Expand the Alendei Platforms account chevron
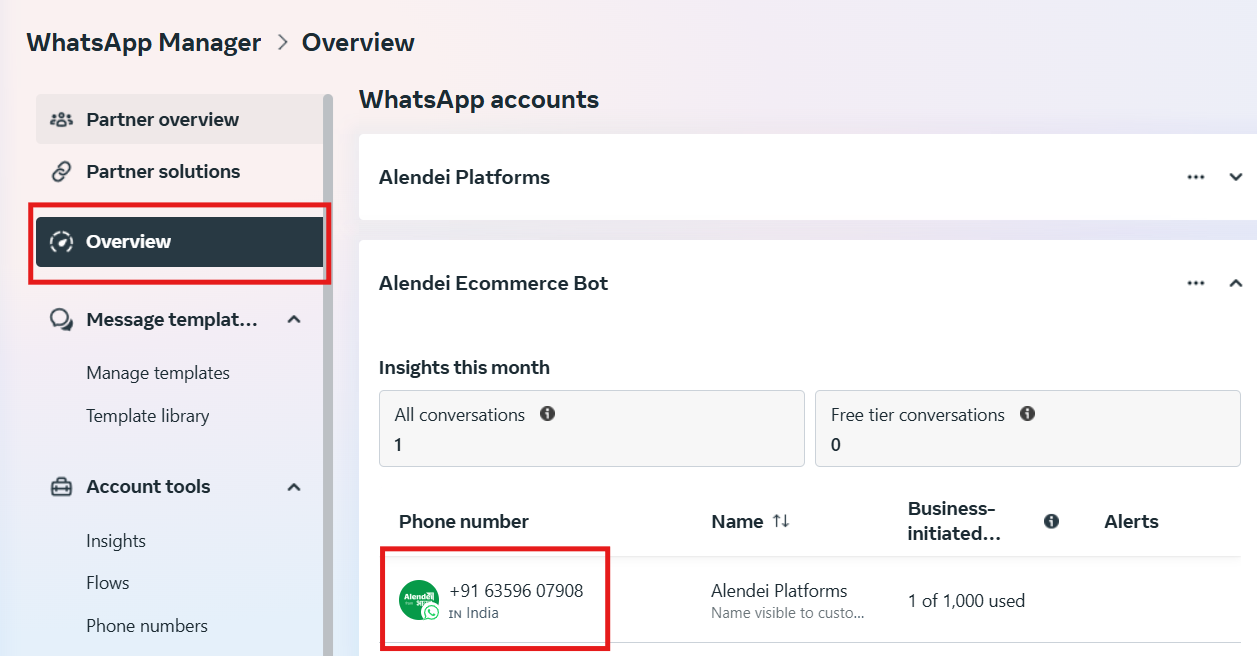This screenshot has width=1257, height=656. click(x=1236, y=177)
